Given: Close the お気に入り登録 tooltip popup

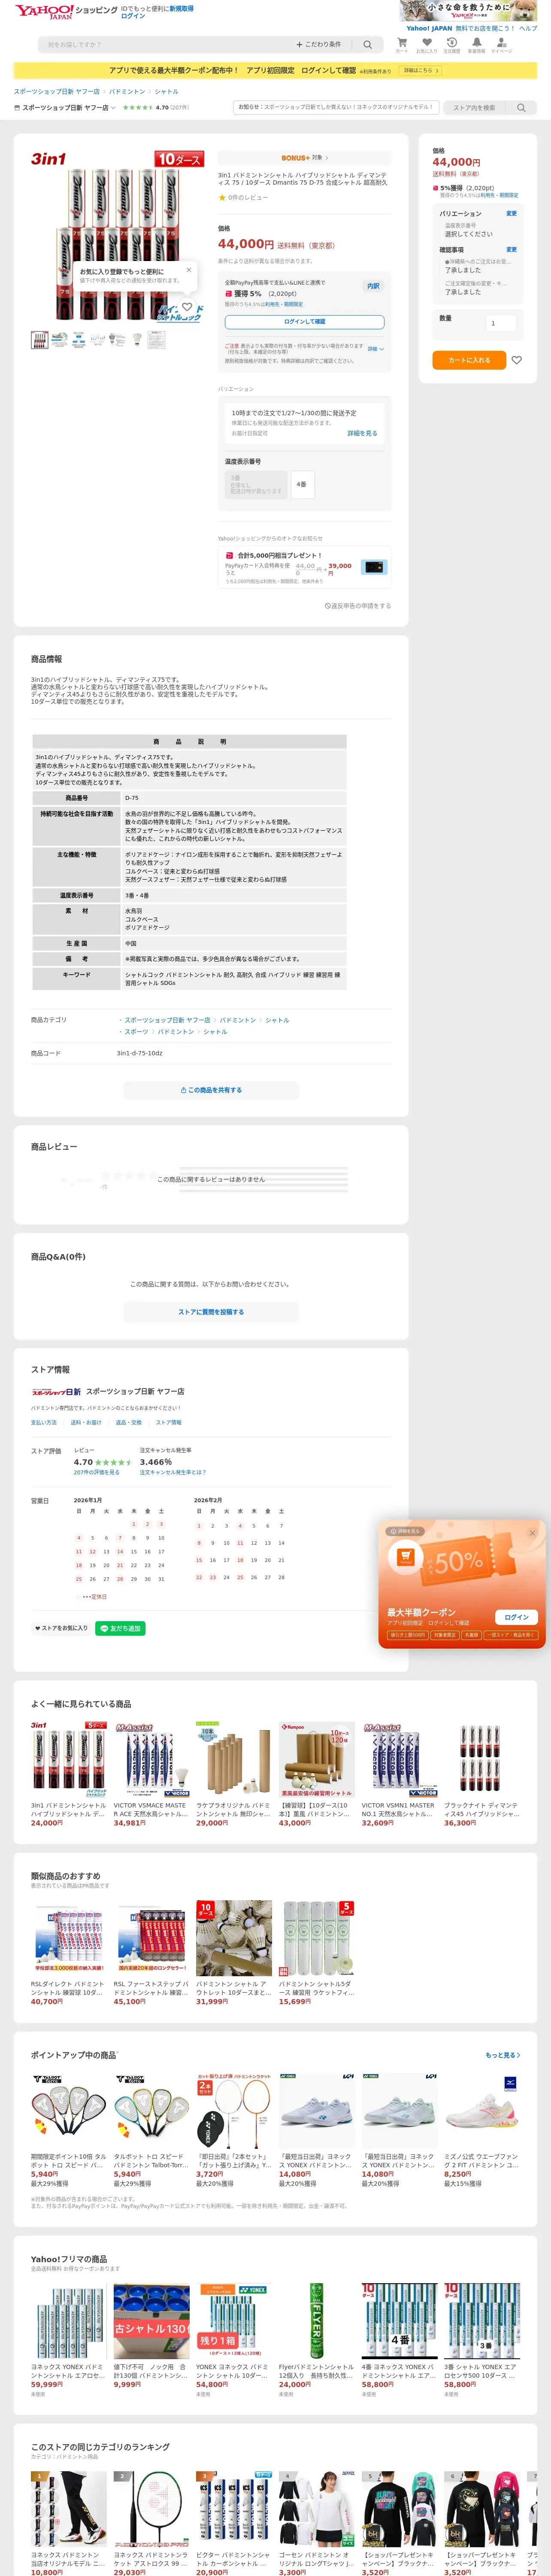Looking at the screenshot, I should 189,270.
